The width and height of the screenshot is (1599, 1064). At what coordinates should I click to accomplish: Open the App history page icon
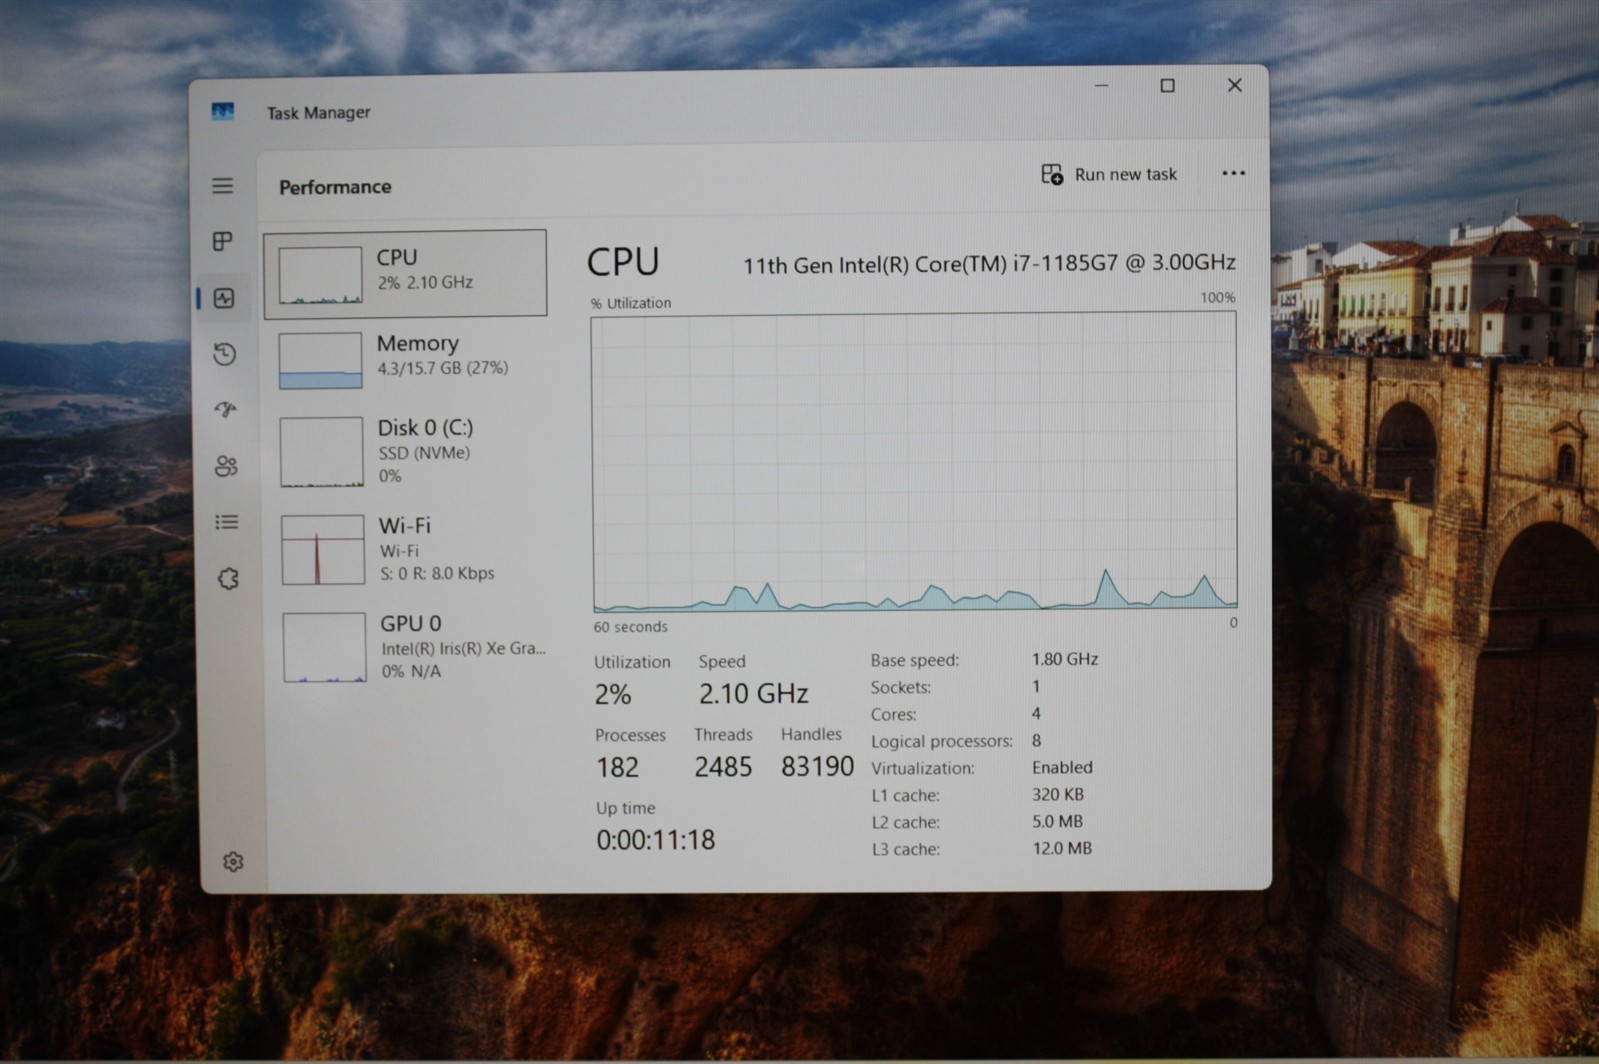pos(225,354)
